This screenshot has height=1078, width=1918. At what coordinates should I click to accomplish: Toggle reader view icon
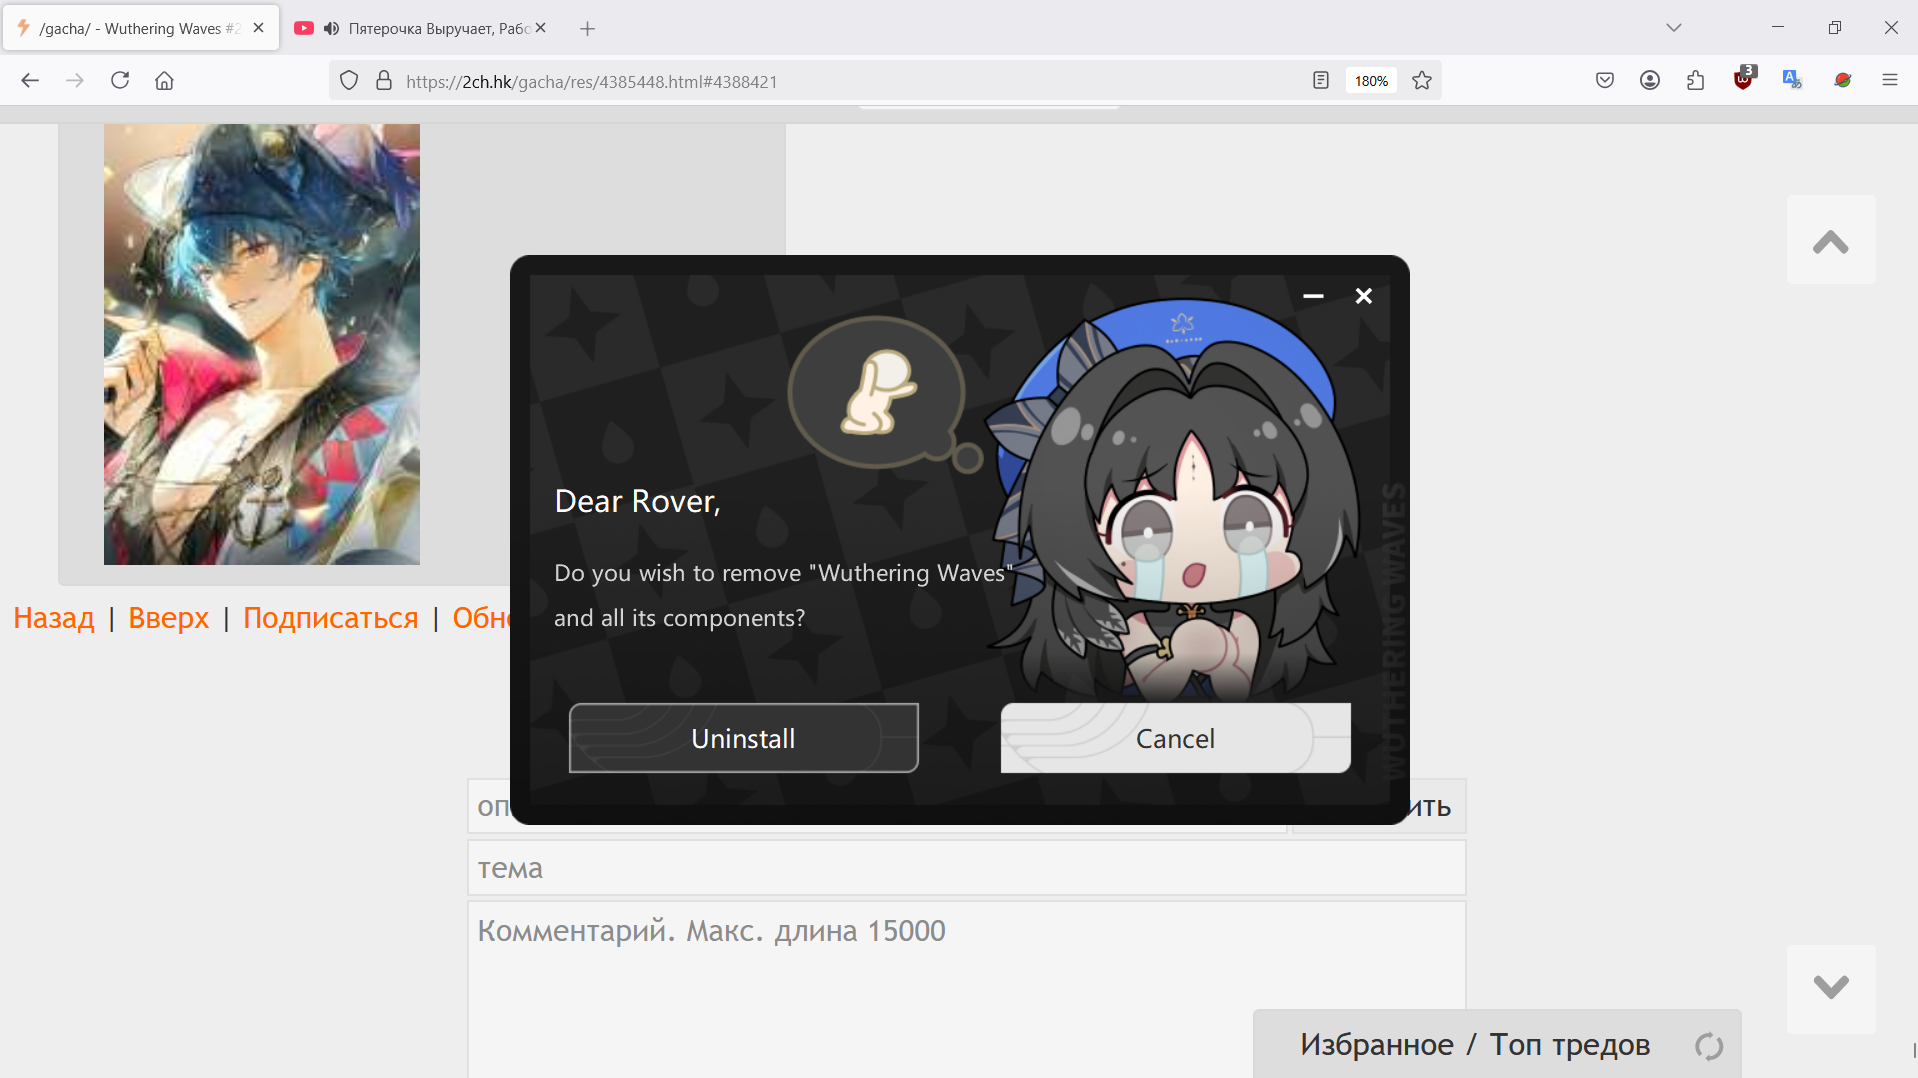tap(1321, 81)
